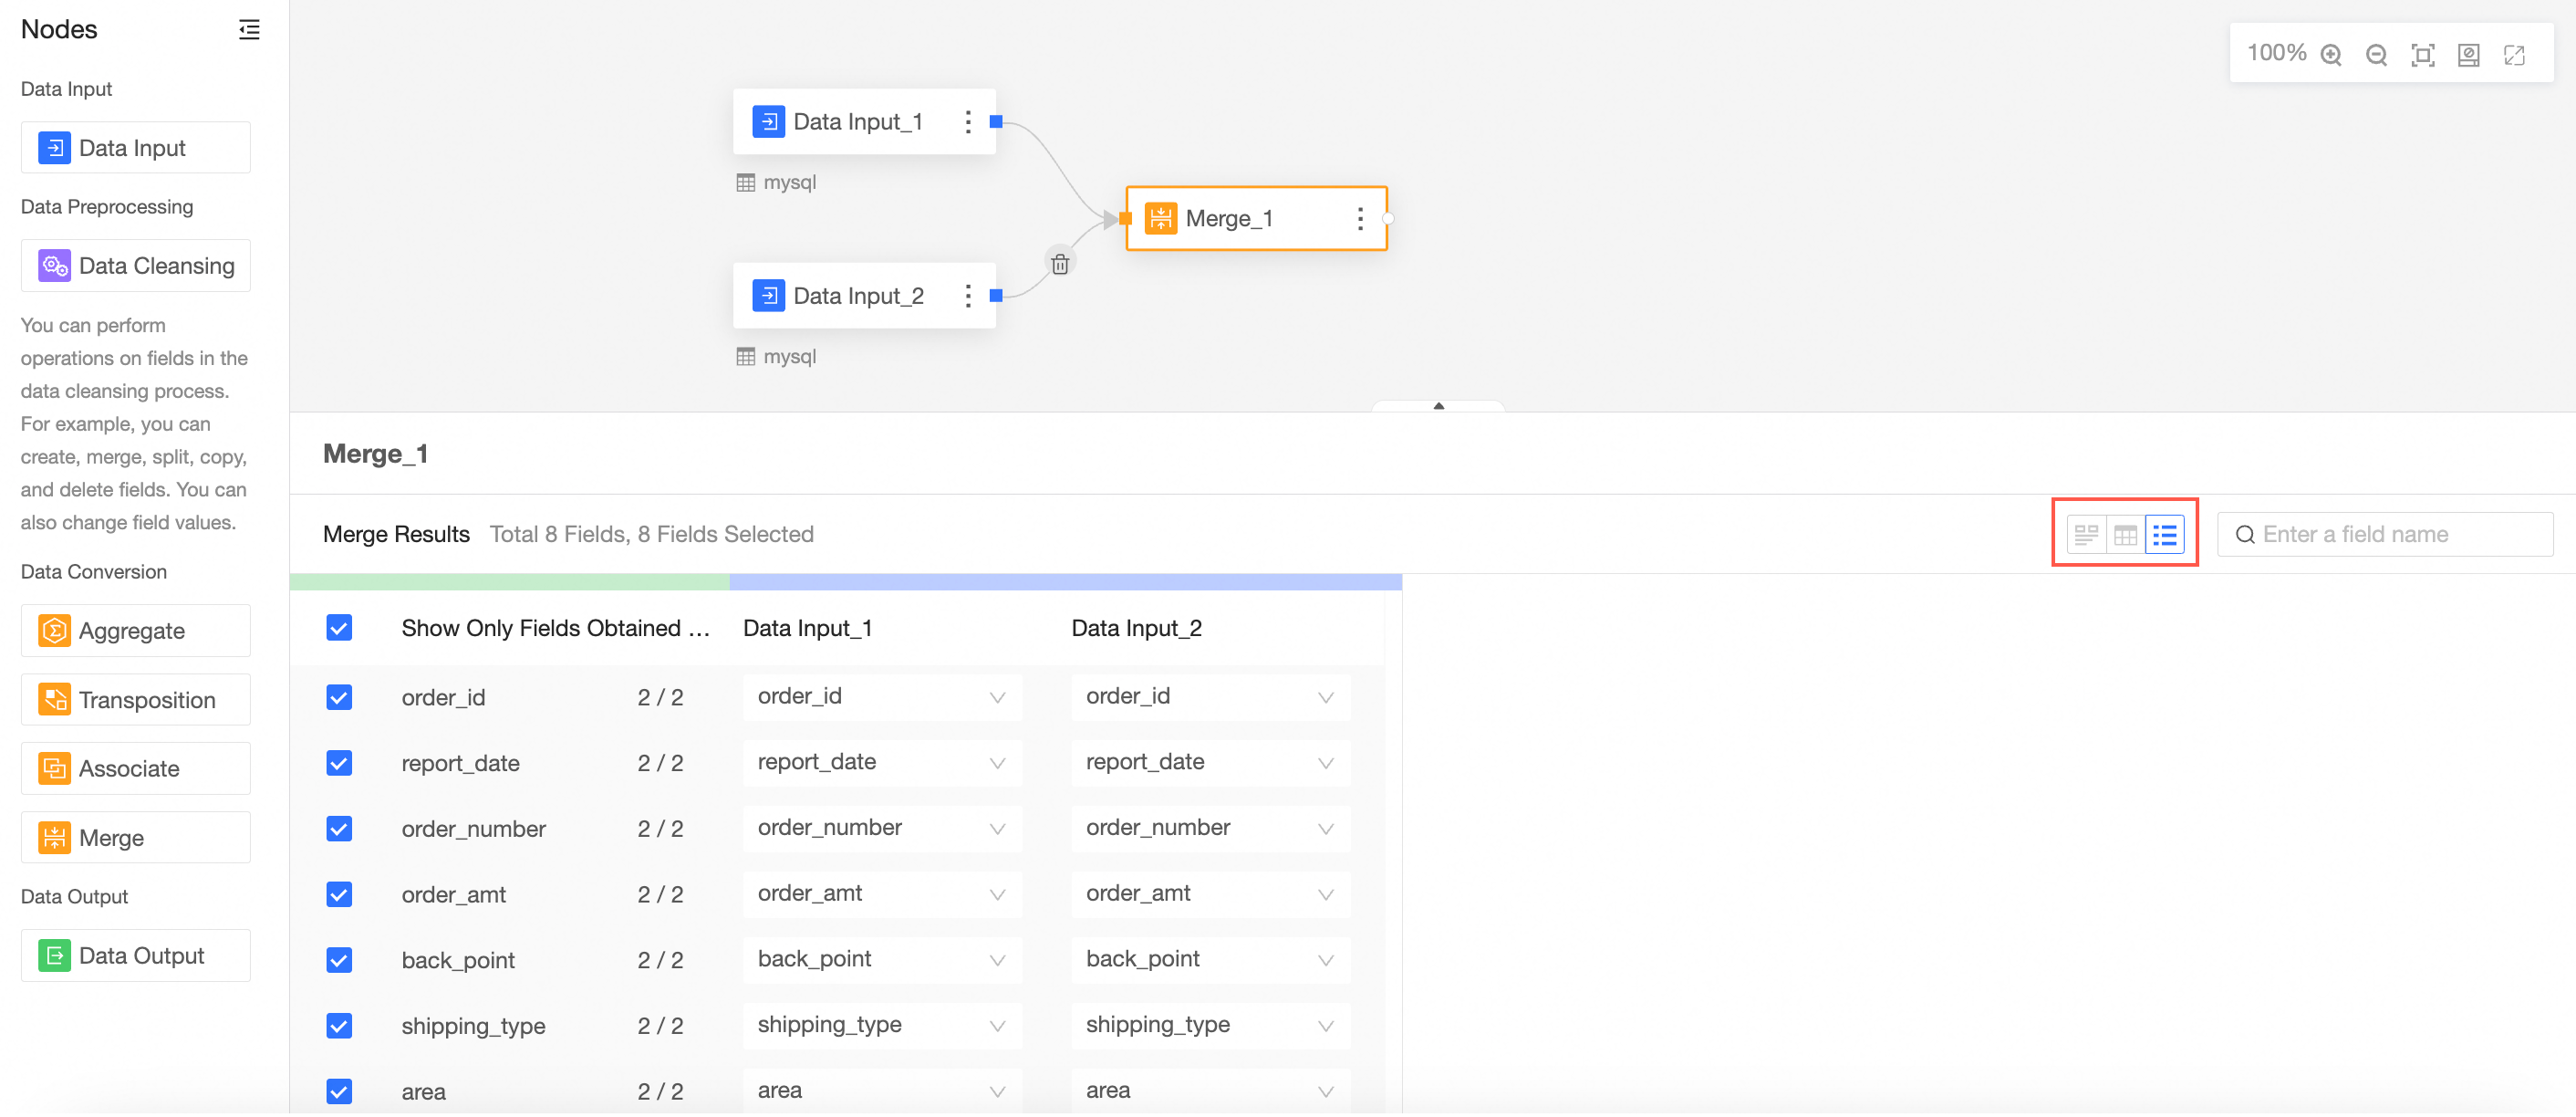This screenshot has width=2576, height=1117.
Task: Delete connection using the trash icon
Action: click(x=1060, y=264)
